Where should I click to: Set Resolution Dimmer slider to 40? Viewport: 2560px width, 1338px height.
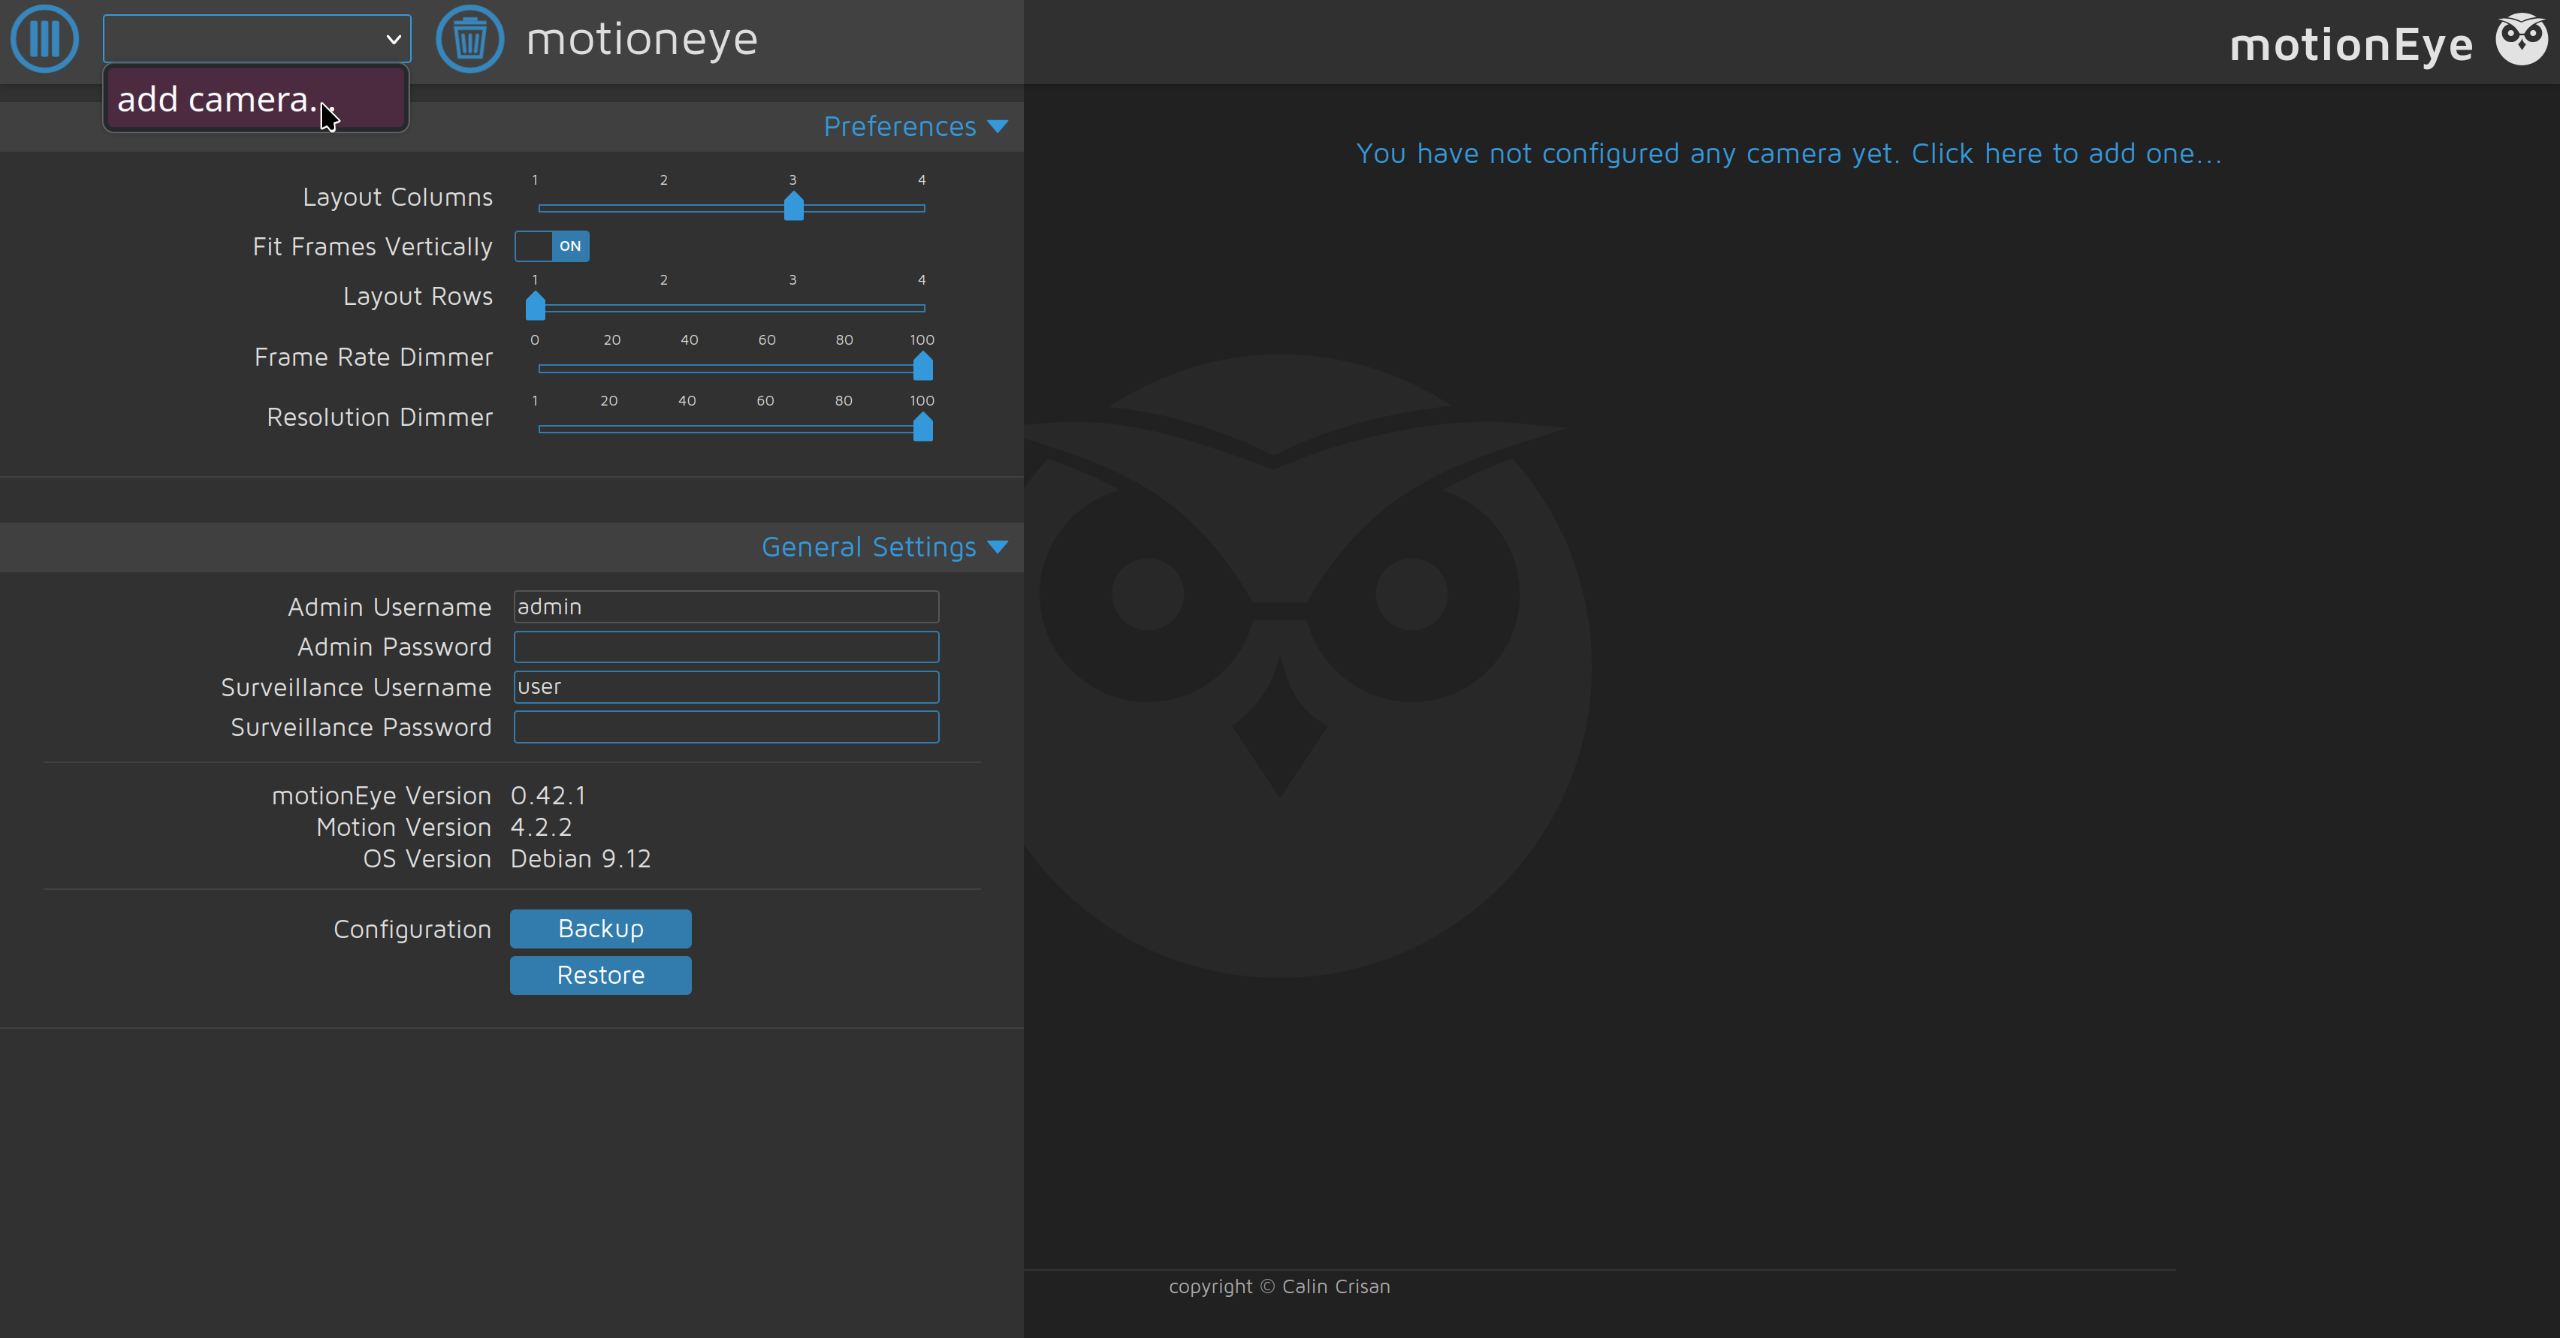coord(687,429)
